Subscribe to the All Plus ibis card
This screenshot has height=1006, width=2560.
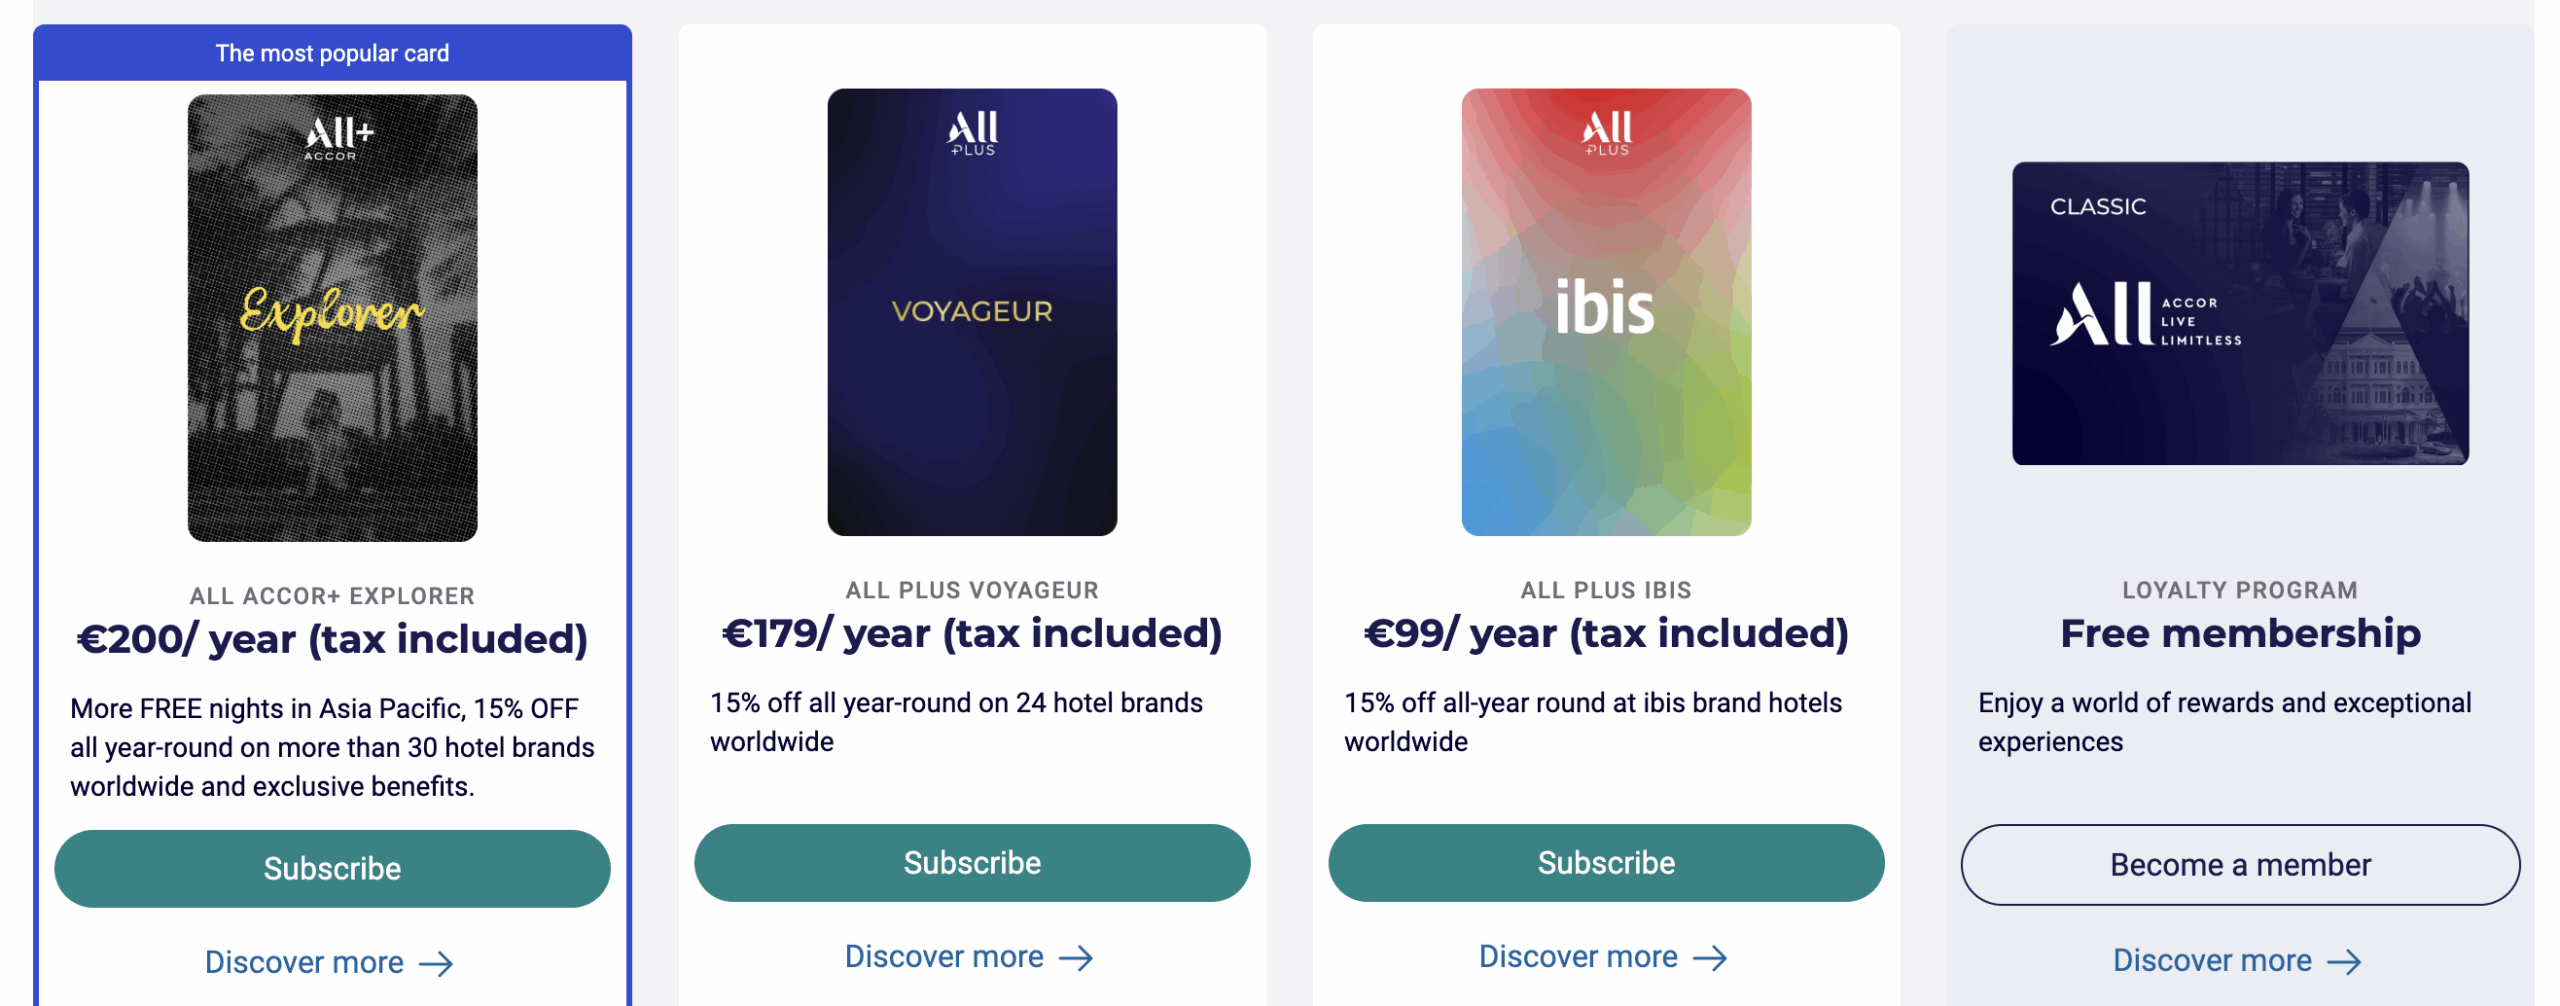1604,862
